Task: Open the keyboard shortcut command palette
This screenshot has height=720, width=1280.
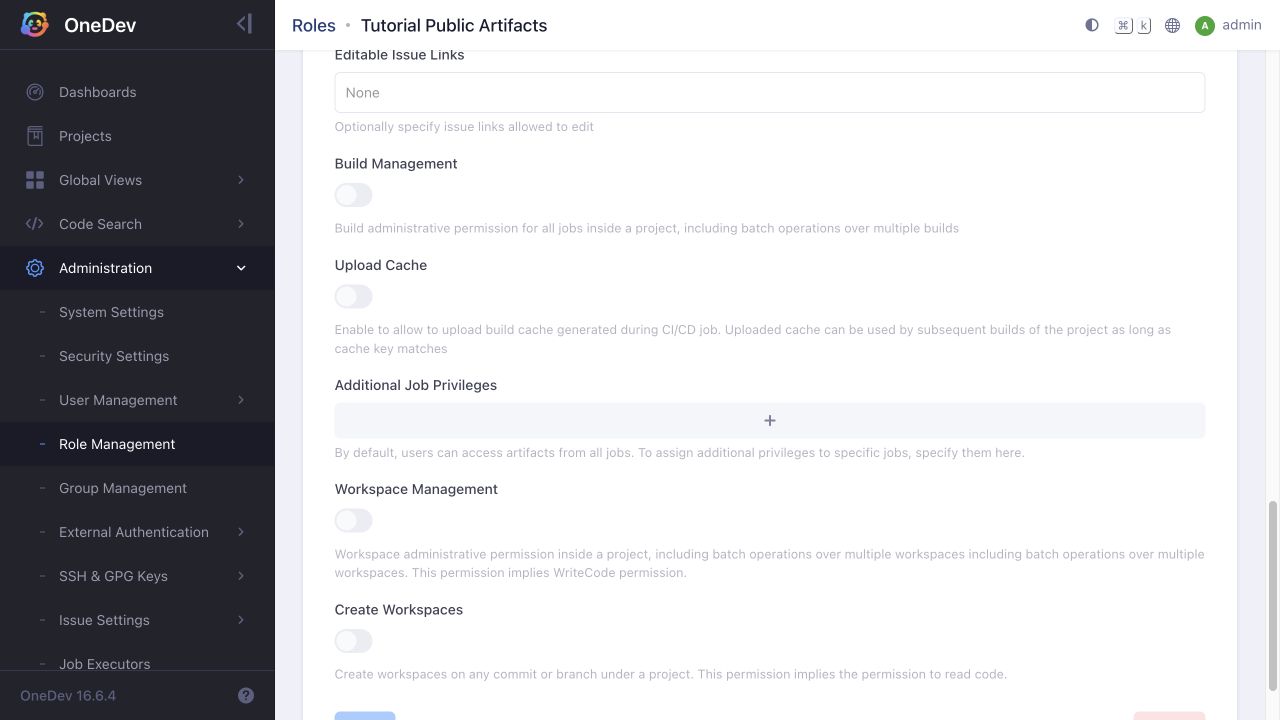Action: [1133, 25]
